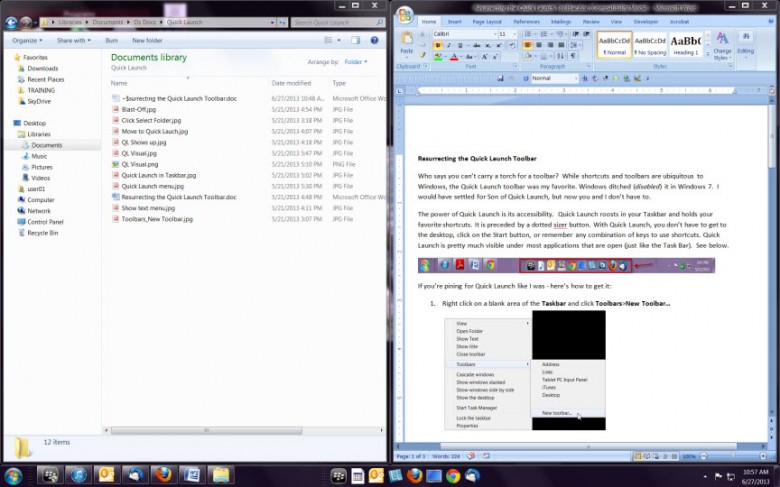Click the Explorer help question mark icon
The image size is (780, 487).
[374, 40]
